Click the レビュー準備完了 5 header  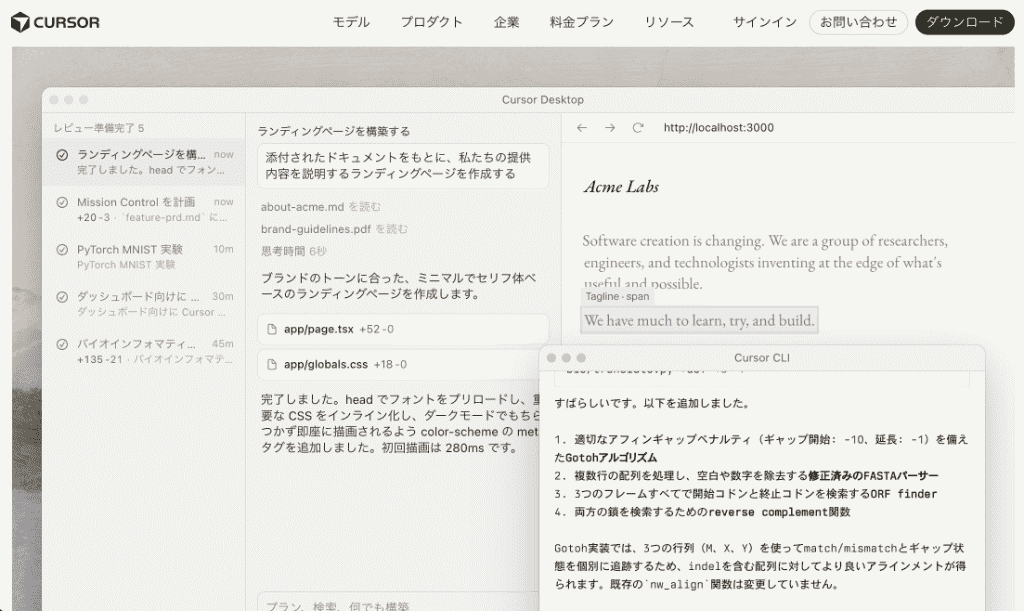pos(99,128)
